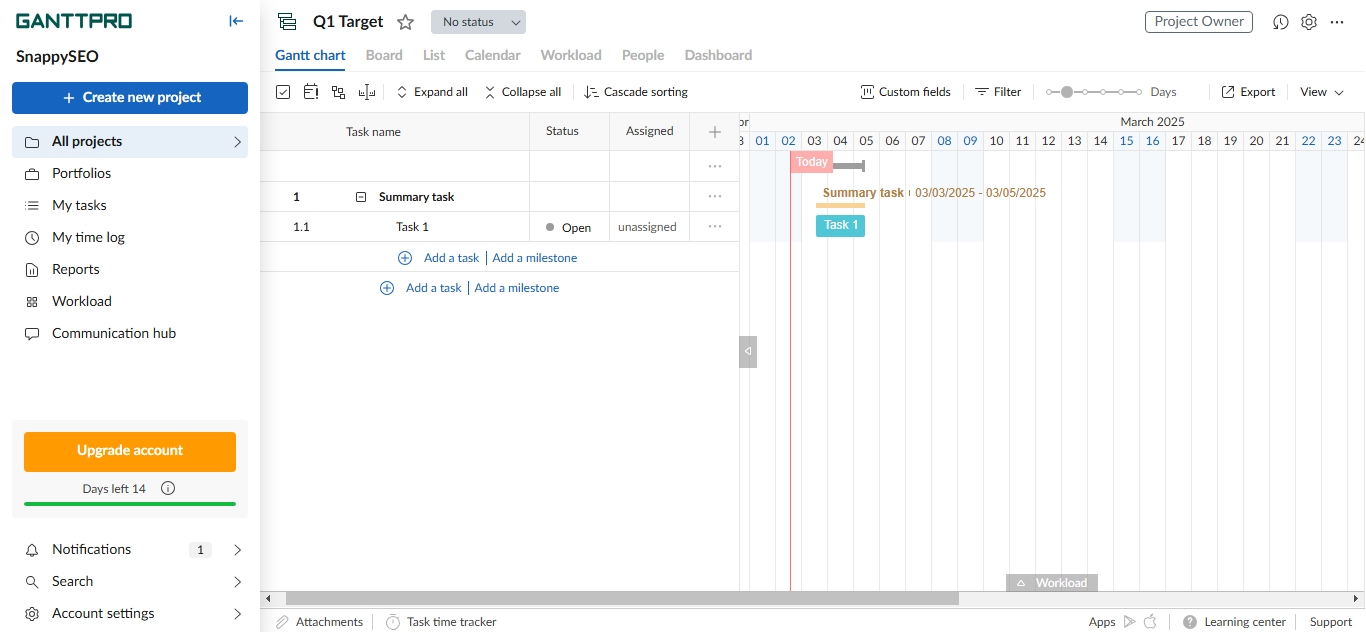Screen dimensions: 1366x632
Task: Switch to the Board tab
Action: coord(384,55)
